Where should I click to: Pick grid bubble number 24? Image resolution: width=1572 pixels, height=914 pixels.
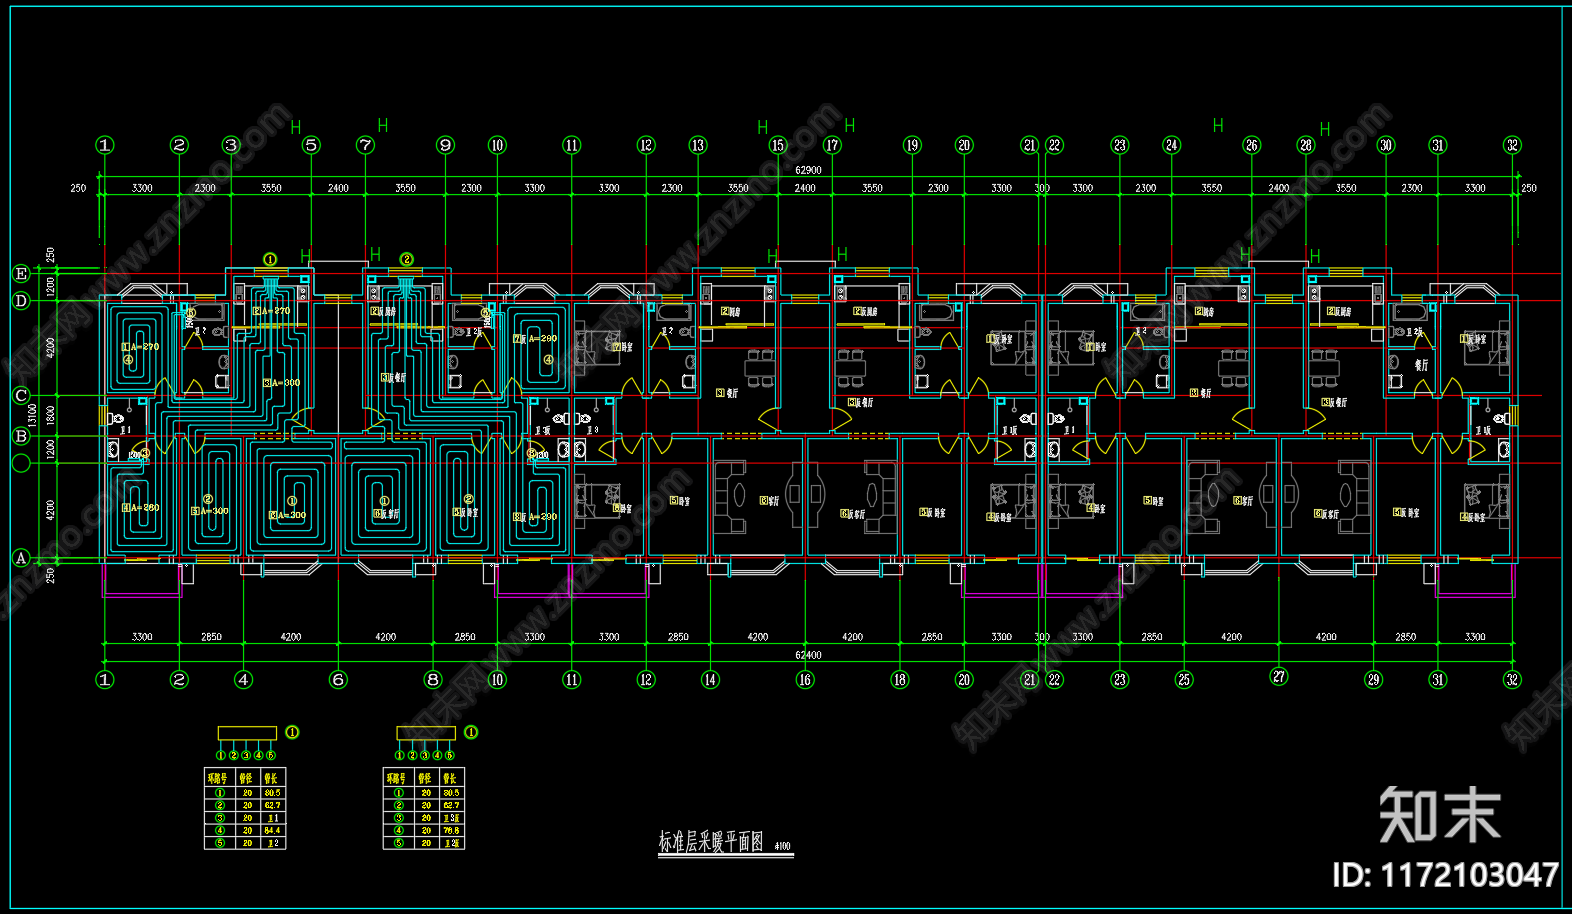(x=1171, y=145)
